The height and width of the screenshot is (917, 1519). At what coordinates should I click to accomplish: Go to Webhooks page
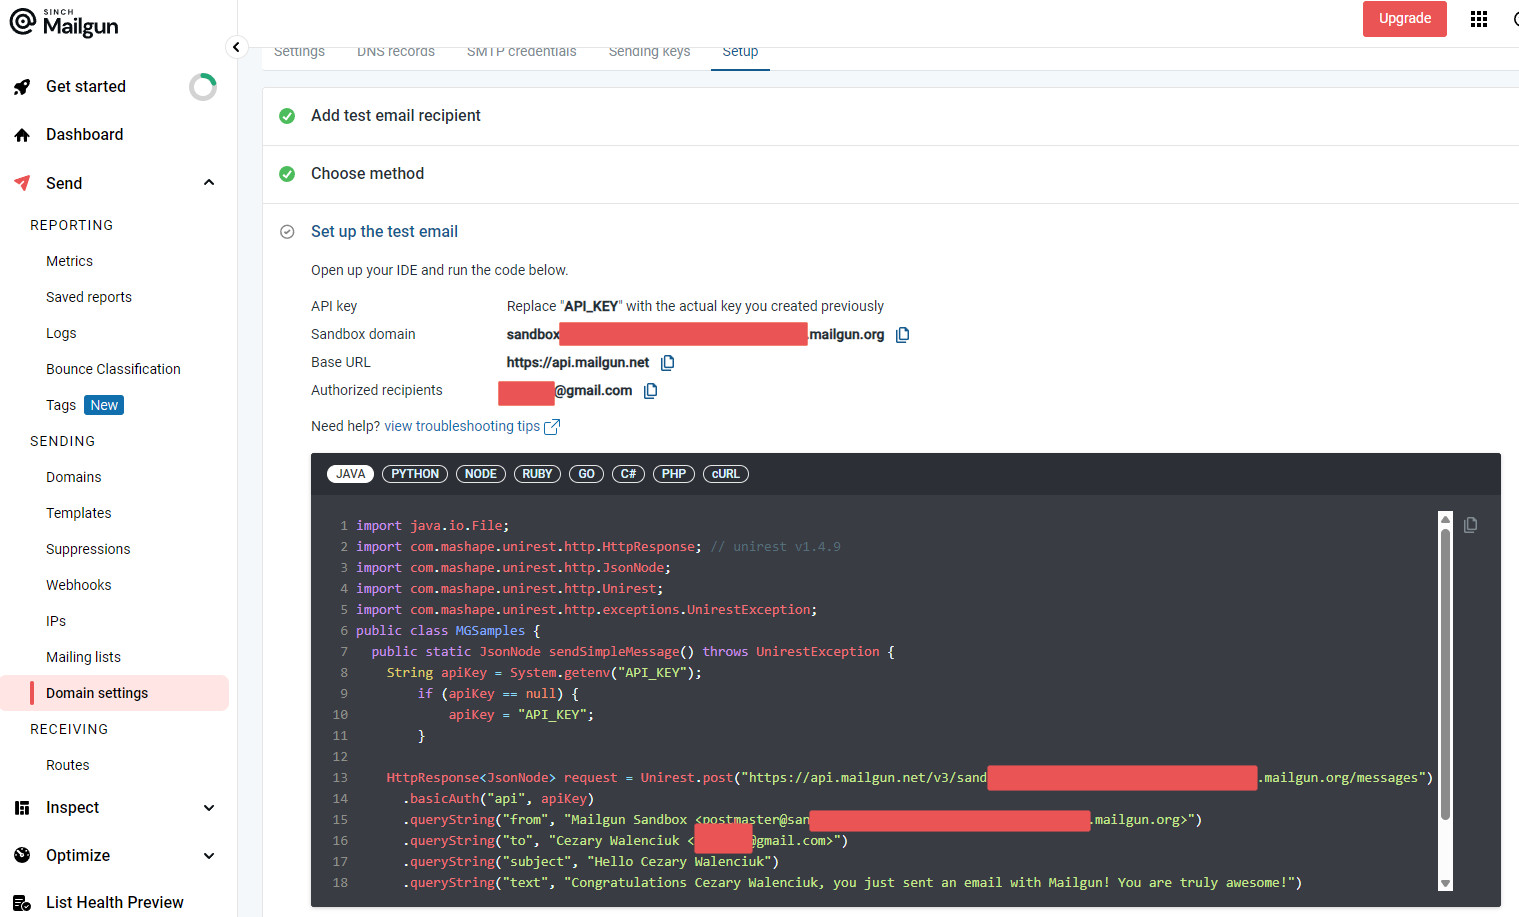click(x=79, y=585)
